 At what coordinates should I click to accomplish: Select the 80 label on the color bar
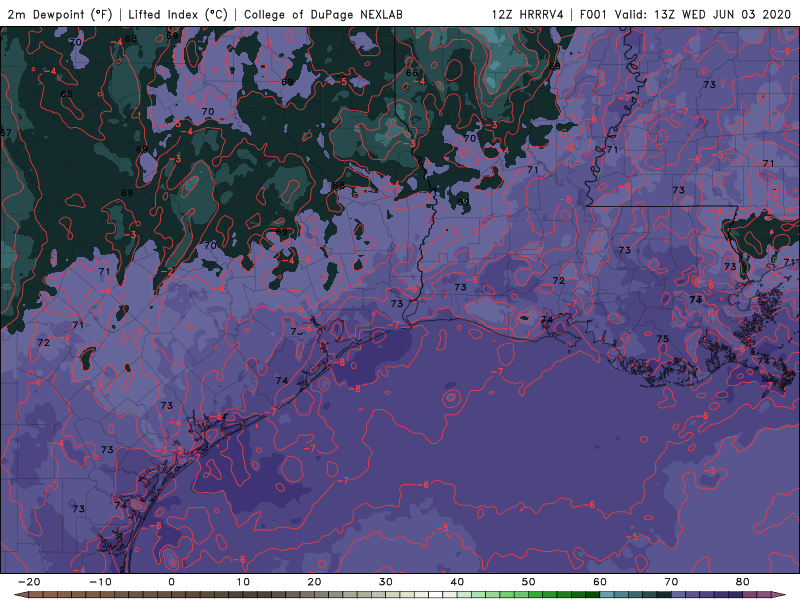[743, 582]
